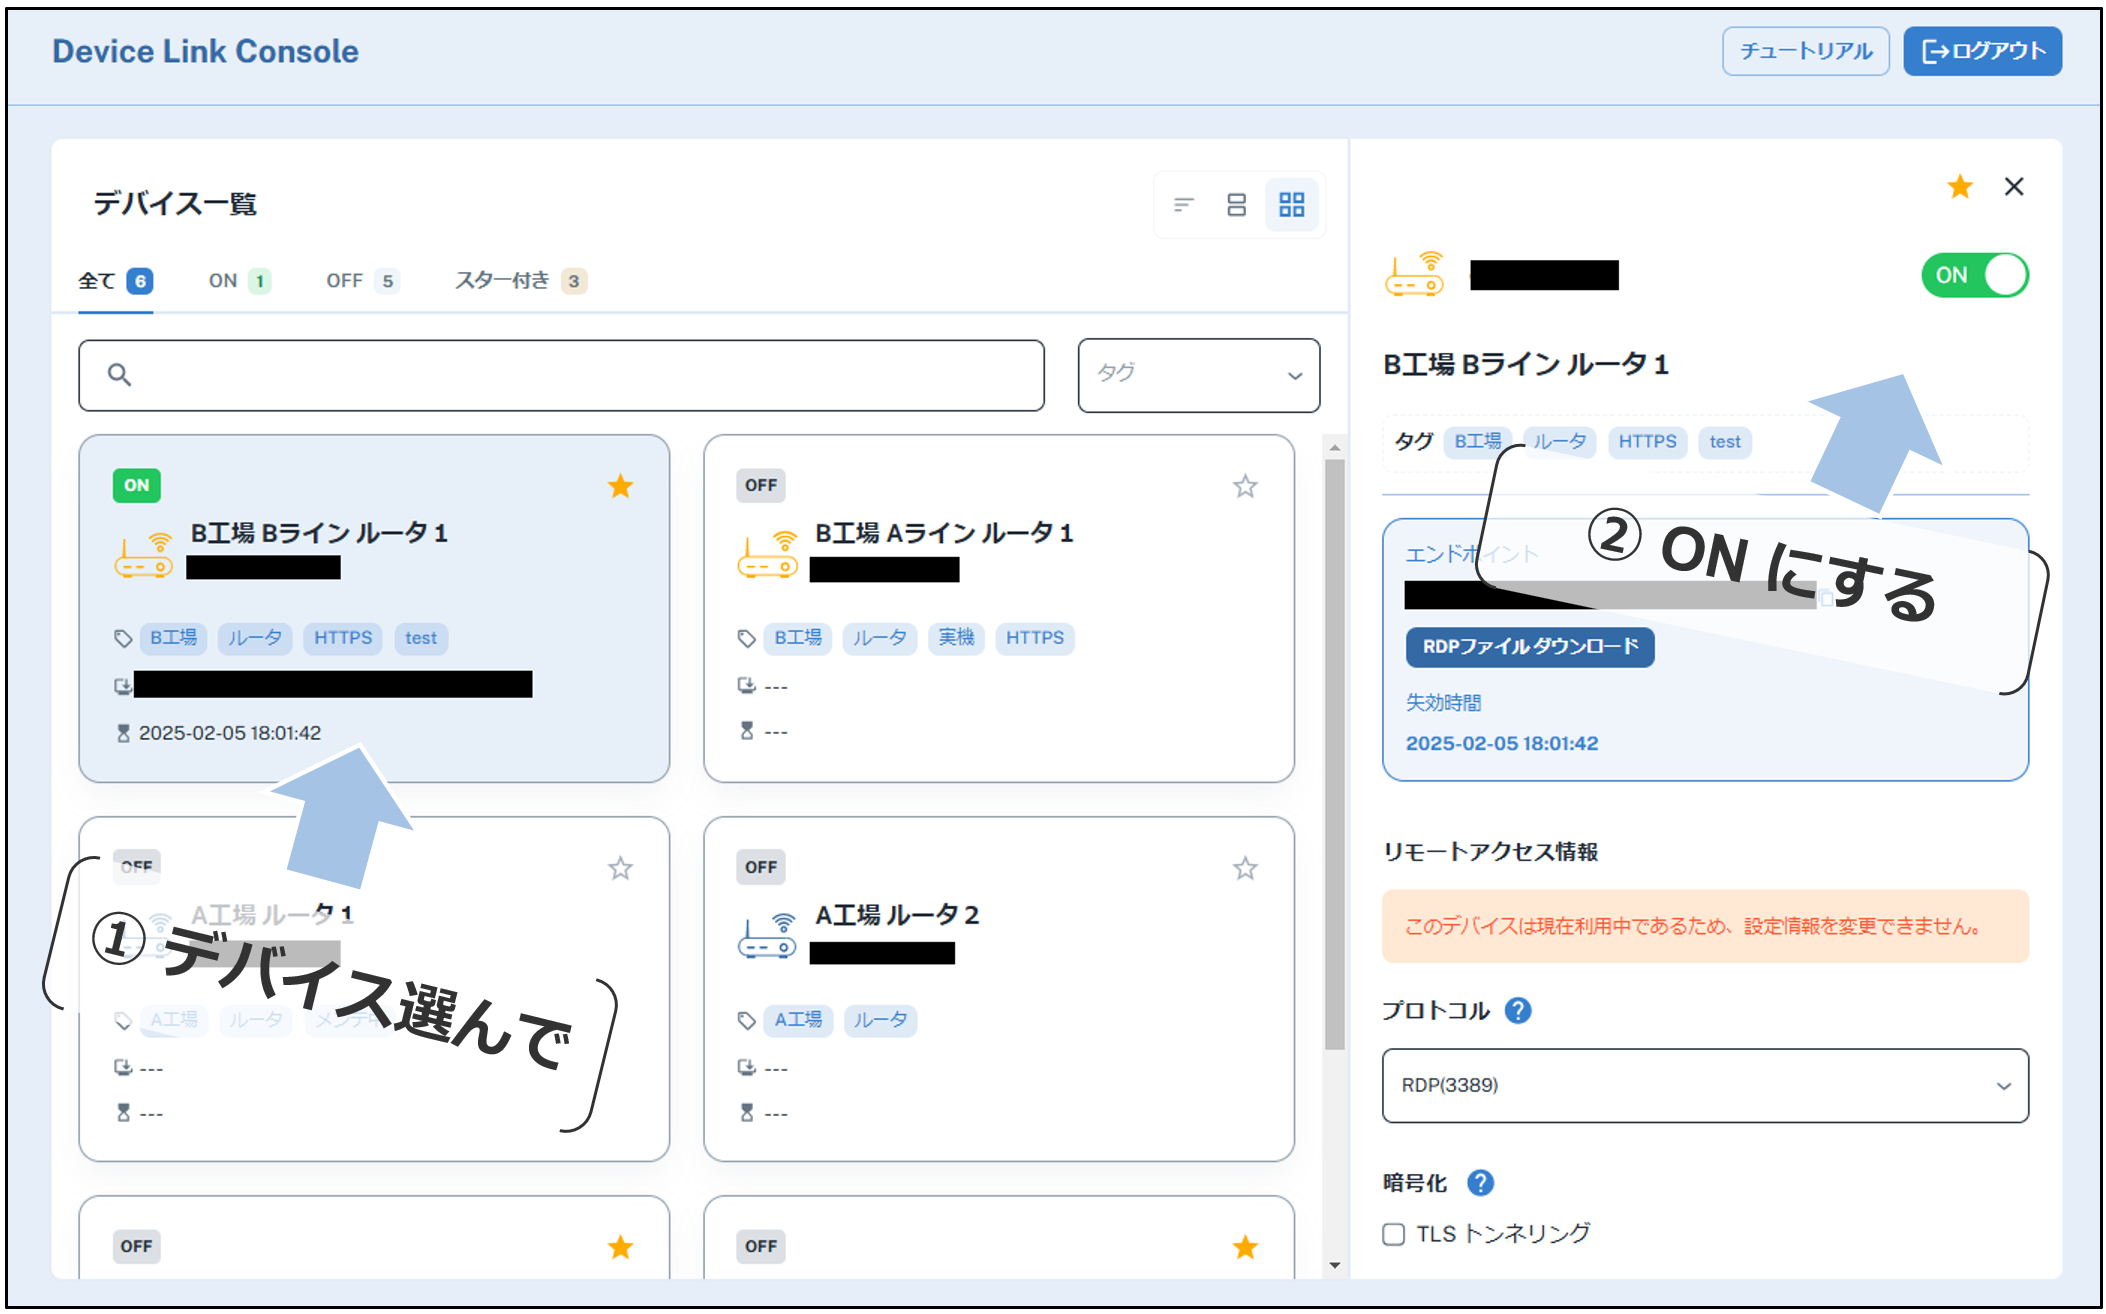Turn off the ON device switch
The width and height of the screenshot is (2106, 1314).
pos(1974,276)
